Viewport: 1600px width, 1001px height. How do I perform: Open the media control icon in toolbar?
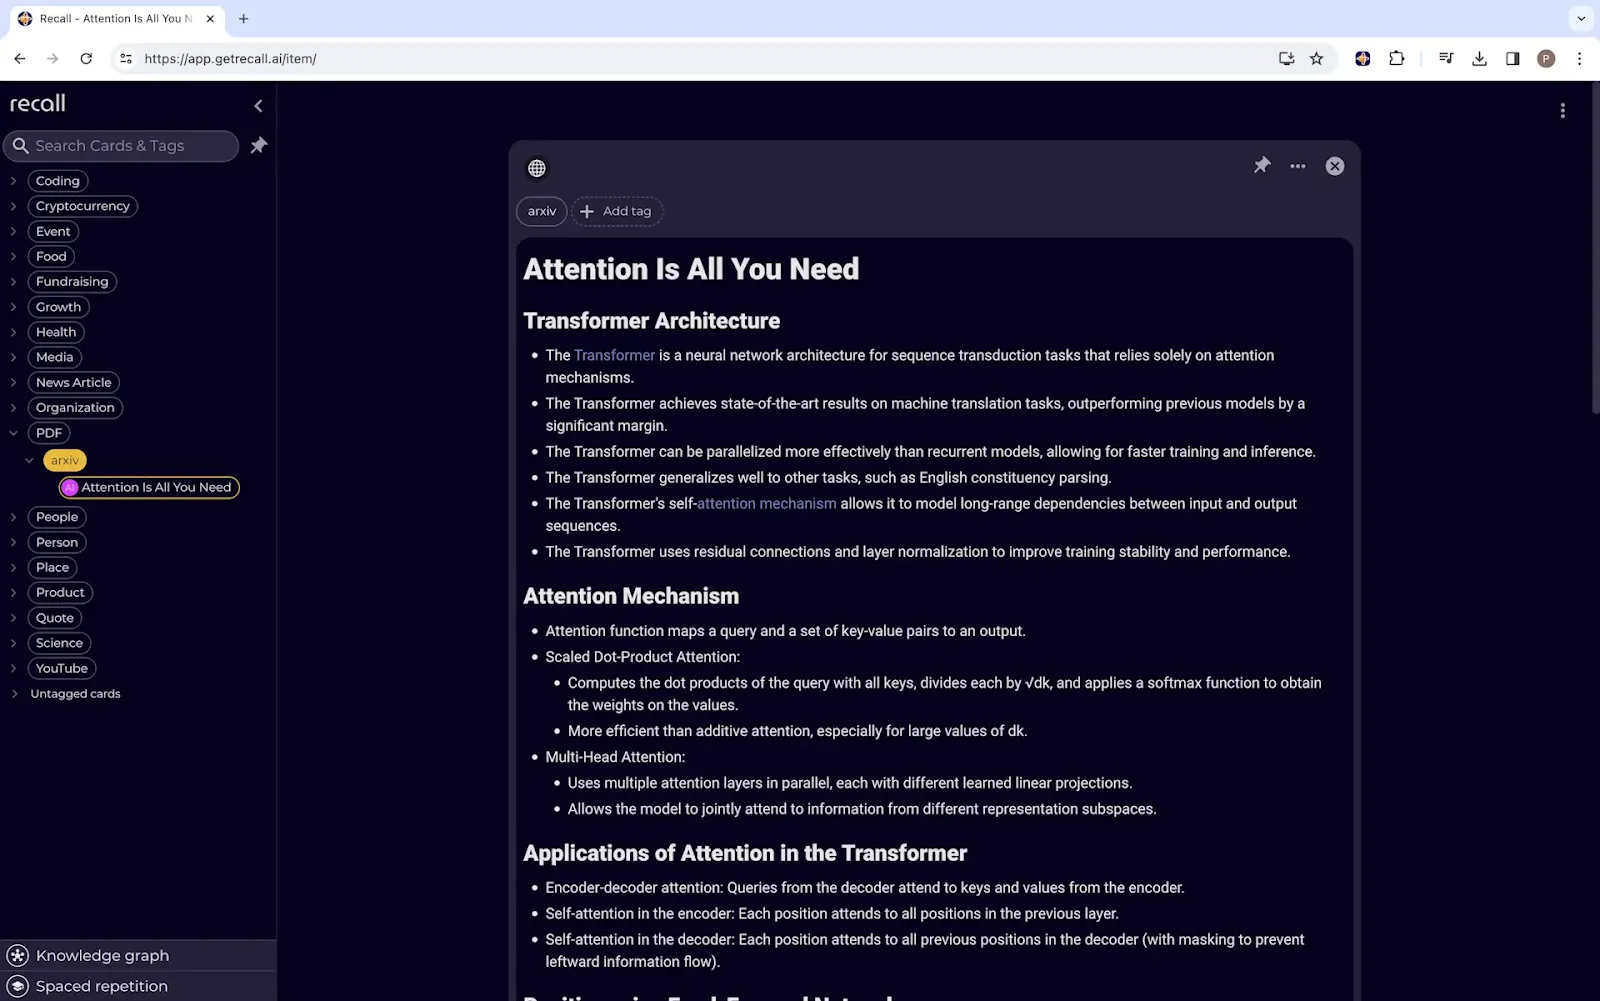(x=1446, y=59)
